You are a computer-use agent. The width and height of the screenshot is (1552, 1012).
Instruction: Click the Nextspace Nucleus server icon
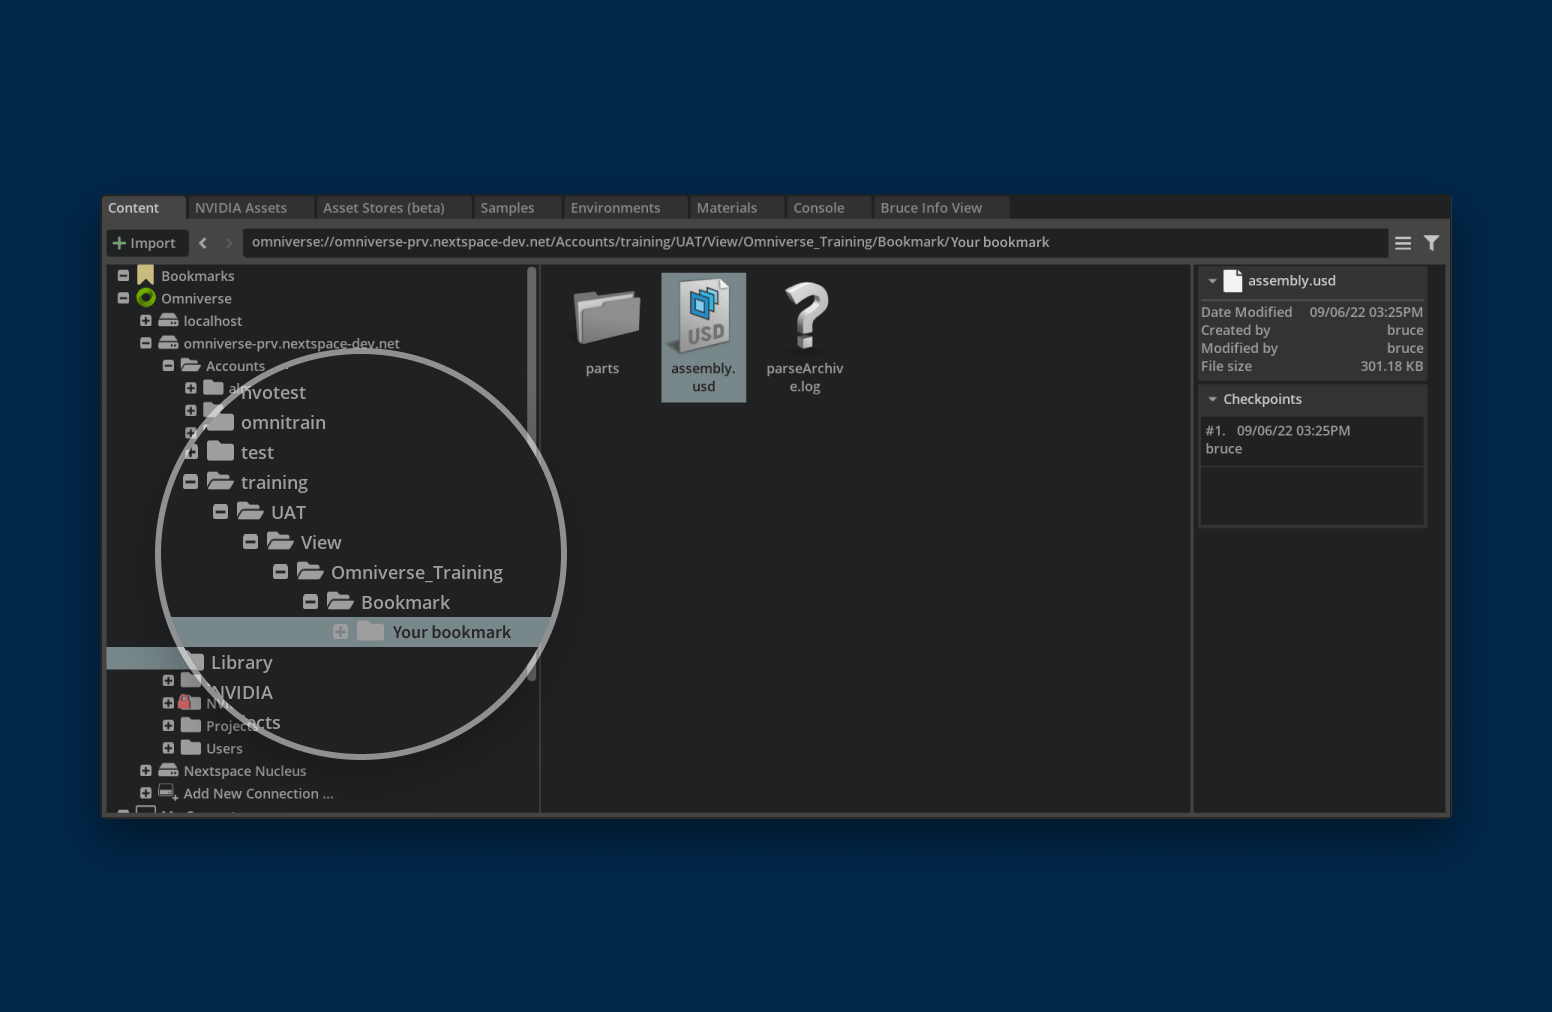pyautogui.click(x=168, y=770)
